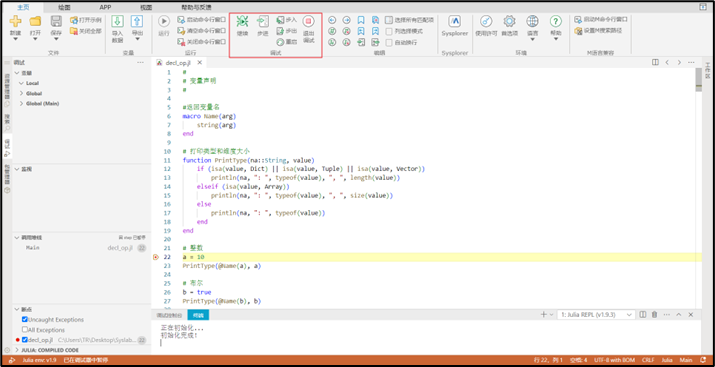Expand the Global (Main) variables node
The height and width of the screenshot is (367, 715).
point(21,103)
